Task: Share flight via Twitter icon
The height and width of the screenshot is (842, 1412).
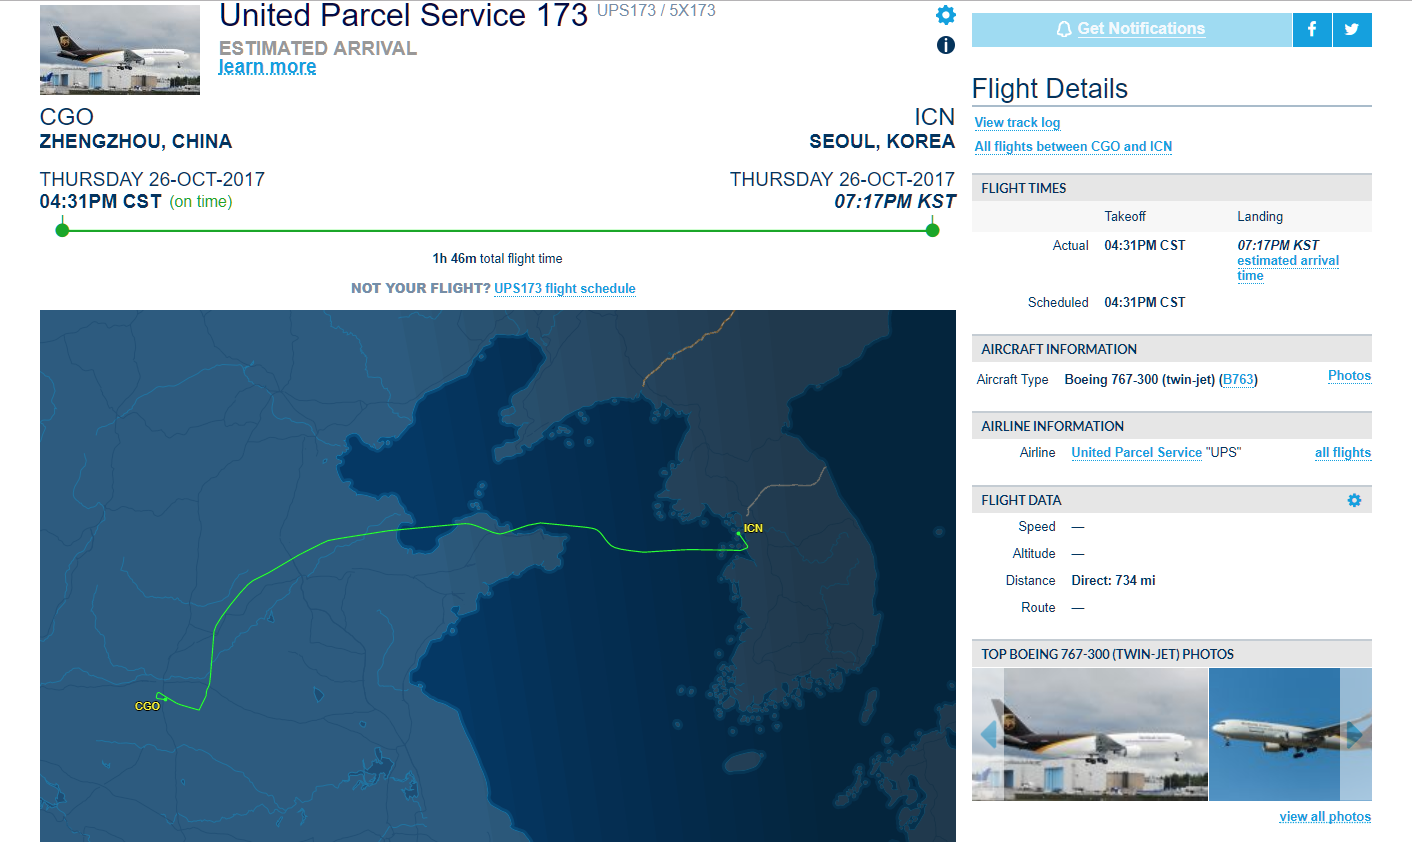Action: point(1352,30)
